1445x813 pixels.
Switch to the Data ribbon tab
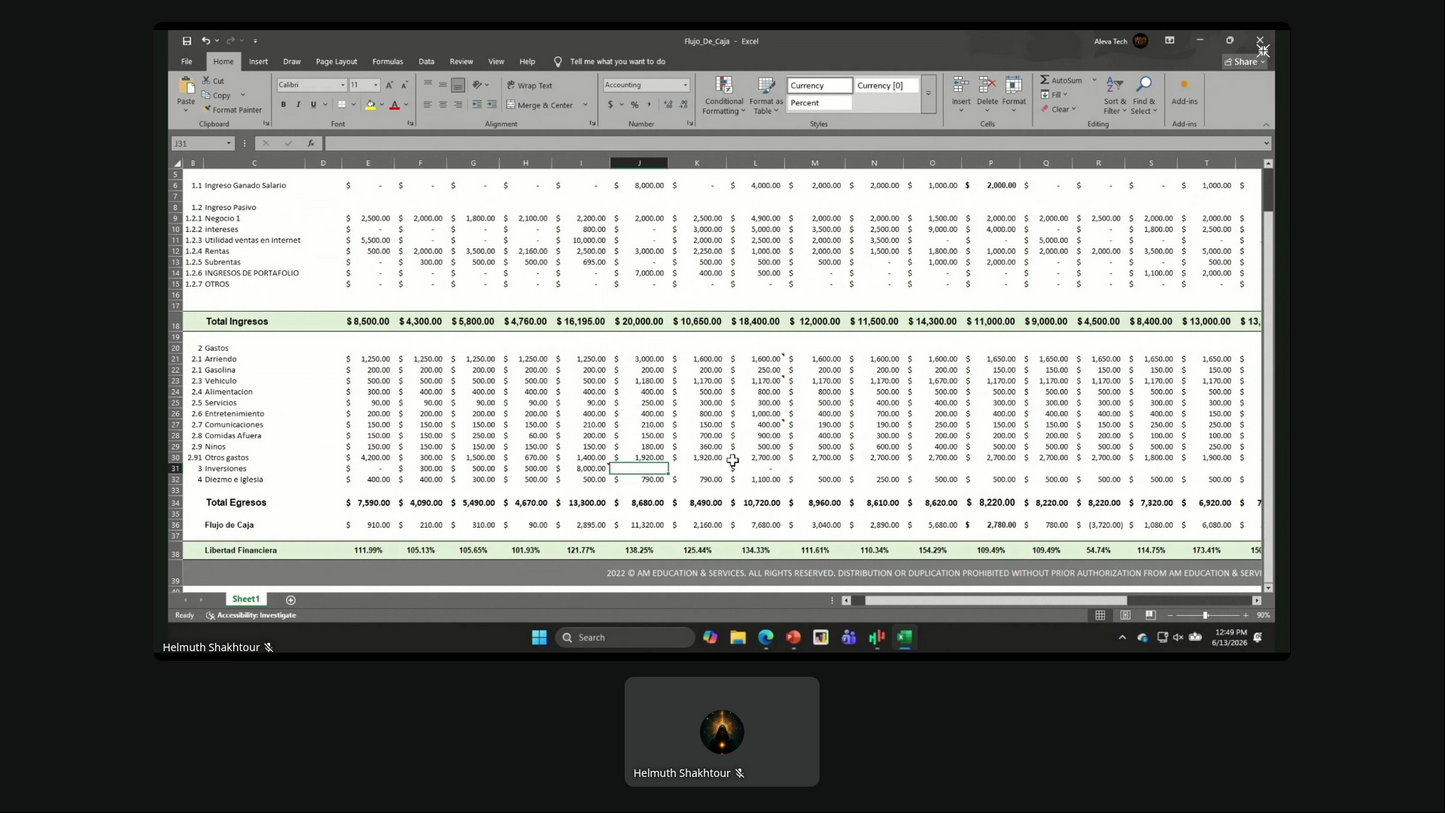click(426, 62)
